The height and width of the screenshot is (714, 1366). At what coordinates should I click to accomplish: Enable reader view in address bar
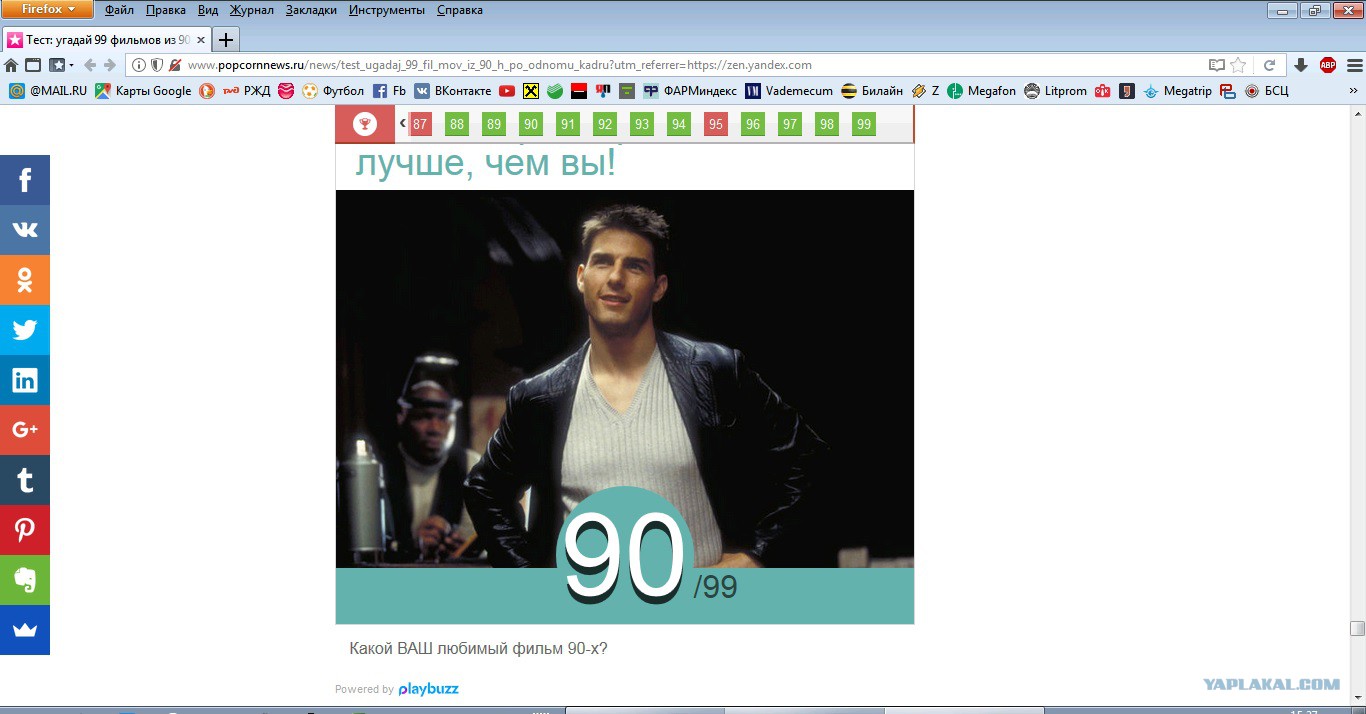(1216, 65)
